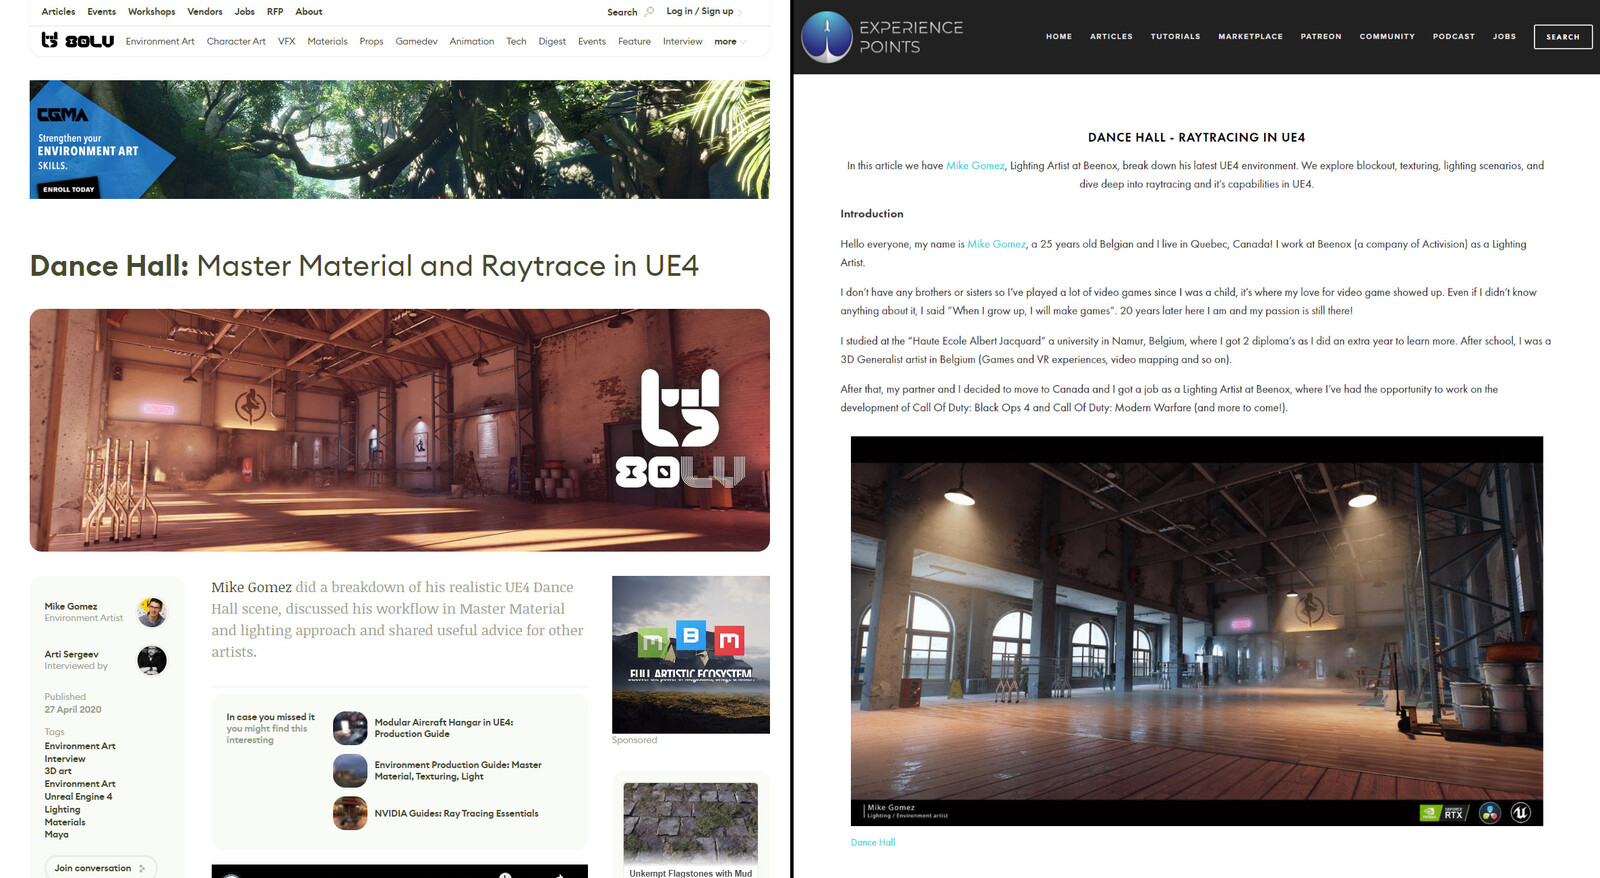1600x878 pixels.
Task: Click Arti Sergeev's avatar photo
Action: coord(152,660)
